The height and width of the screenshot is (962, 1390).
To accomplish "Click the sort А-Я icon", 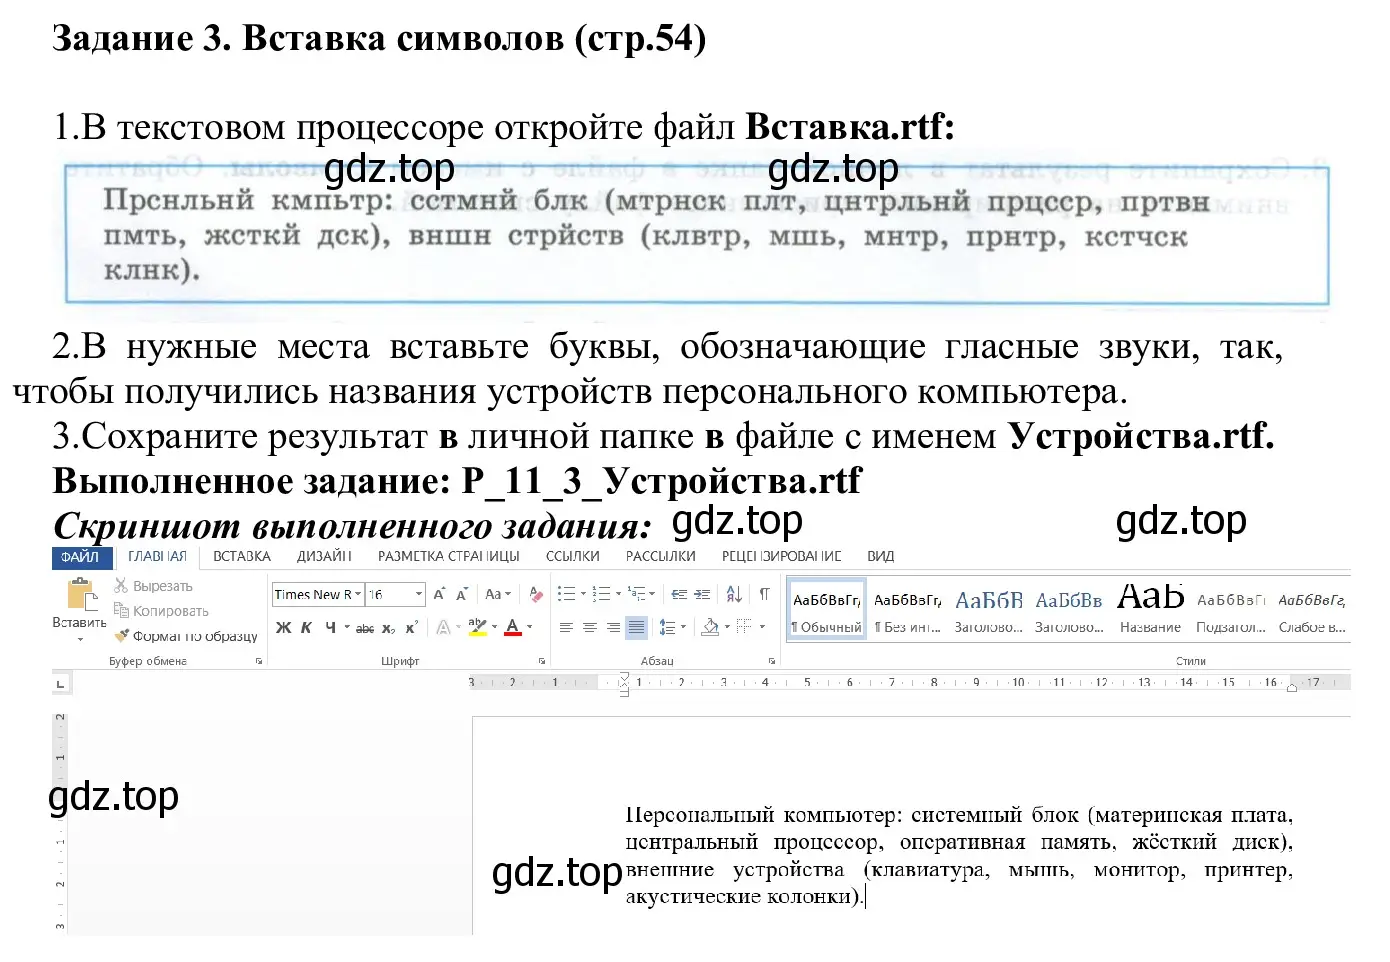I will (x=734, y=594).
